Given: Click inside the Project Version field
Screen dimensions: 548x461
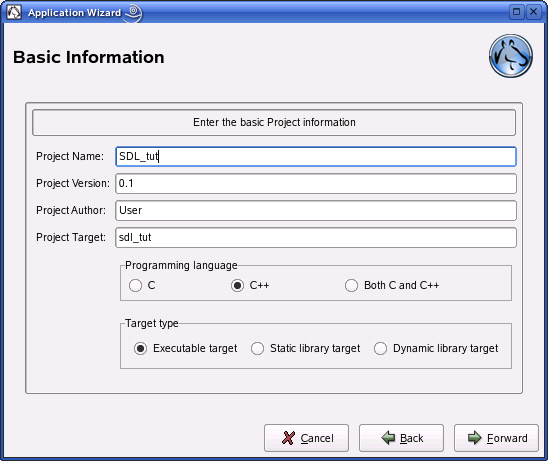Looking at the screenshot, I should point(316,183).
